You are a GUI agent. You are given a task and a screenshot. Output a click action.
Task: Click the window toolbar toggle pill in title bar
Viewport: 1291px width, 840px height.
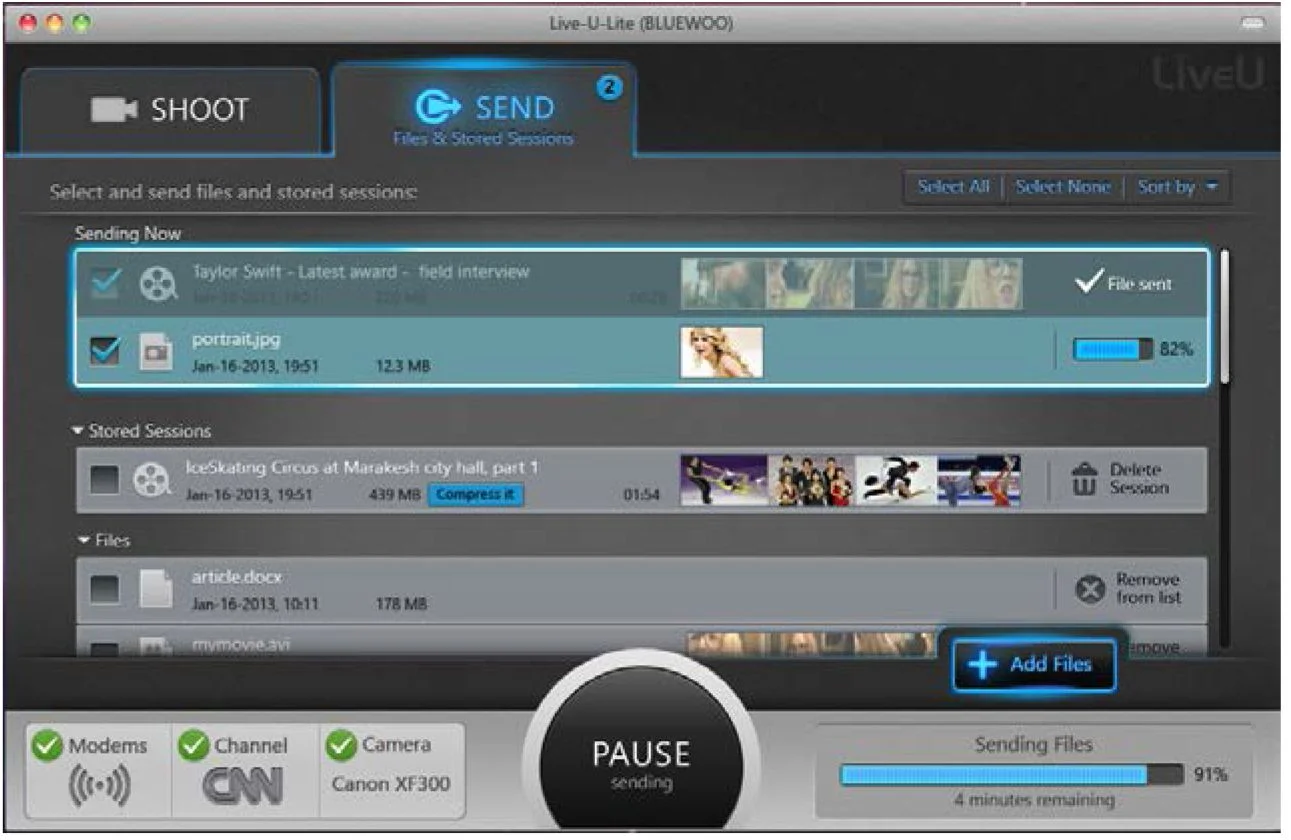(x=1252, y=22)
